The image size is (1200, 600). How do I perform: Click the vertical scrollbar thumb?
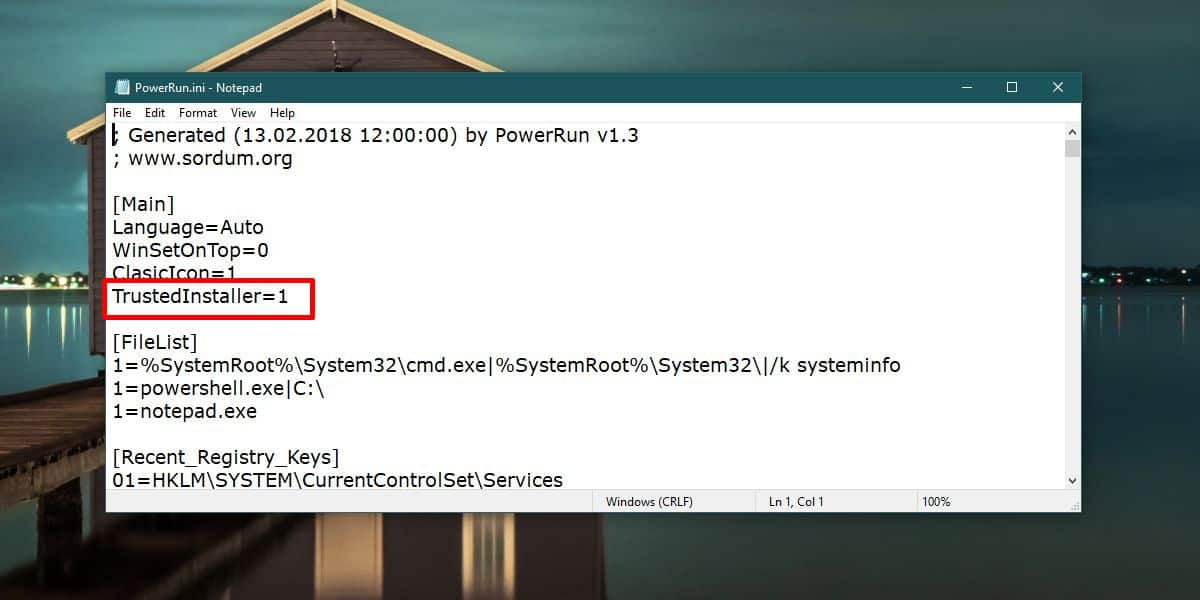(1072, 149)
